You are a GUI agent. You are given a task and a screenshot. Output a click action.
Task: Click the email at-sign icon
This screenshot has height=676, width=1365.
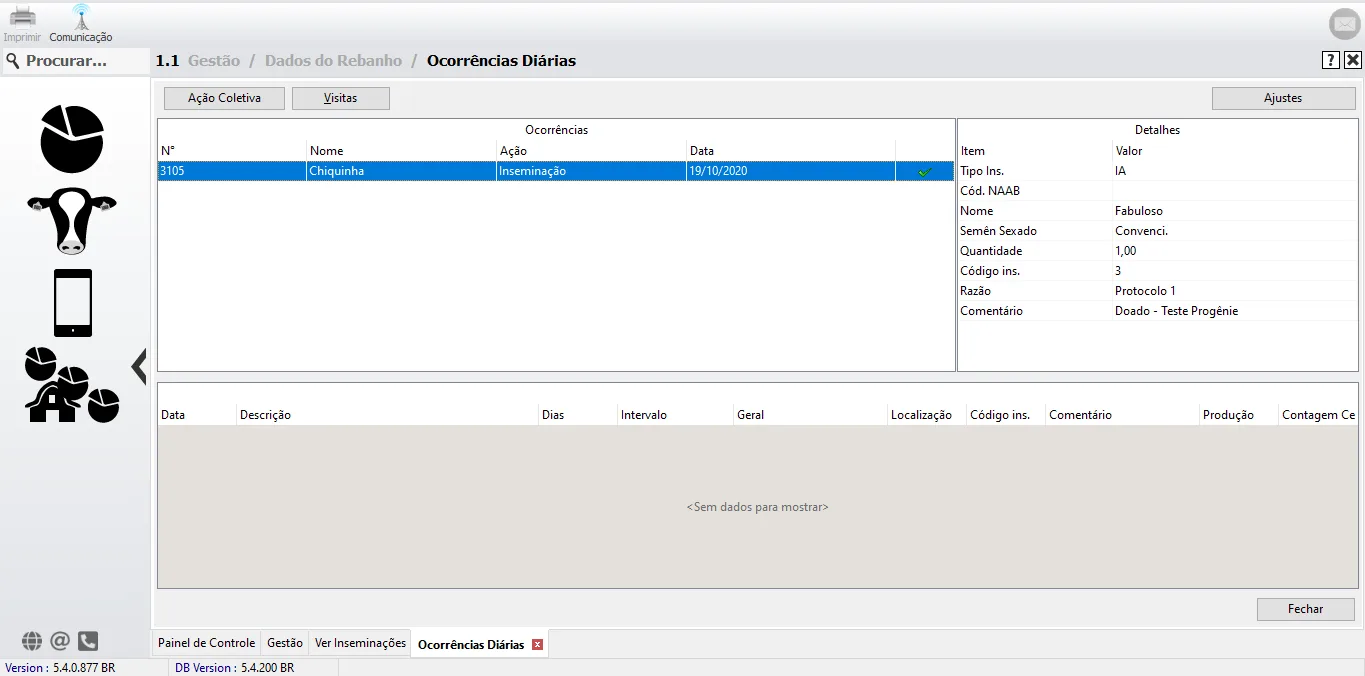click(x=60, y=641)
